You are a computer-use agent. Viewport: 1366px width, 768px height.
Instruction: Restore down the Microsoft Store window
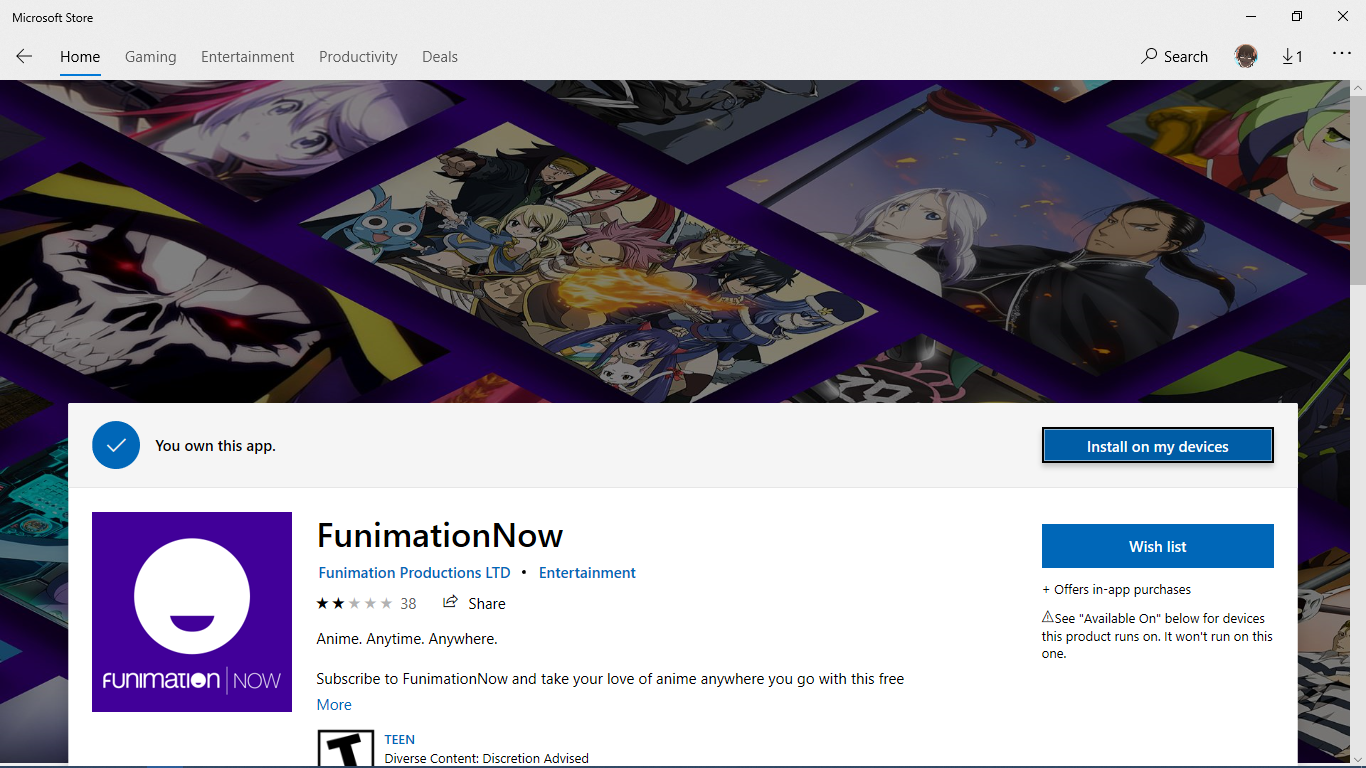(1297, 16)
